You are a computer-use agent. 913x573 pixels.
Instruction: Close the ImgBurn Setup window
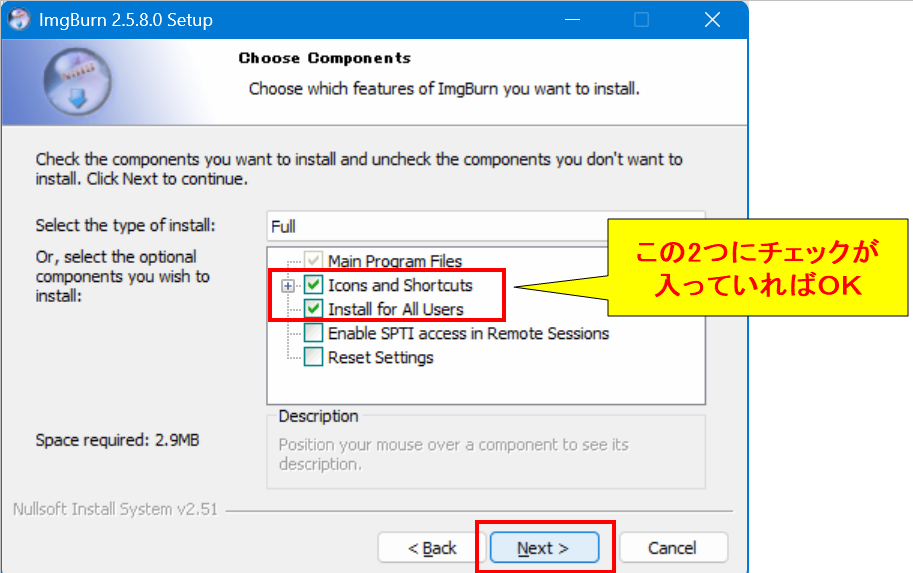tap(712, 20)
